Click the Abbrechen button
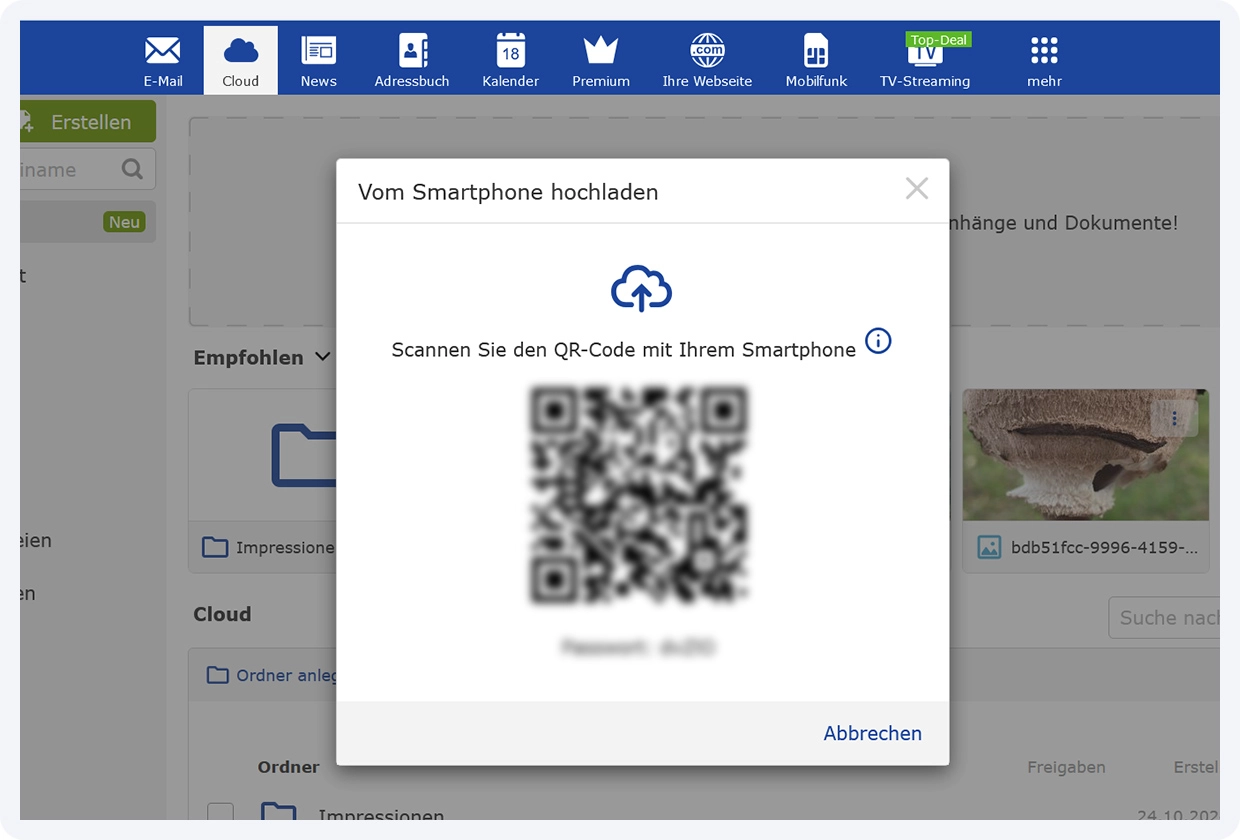 pyautogui.click(x=872, y=733)
